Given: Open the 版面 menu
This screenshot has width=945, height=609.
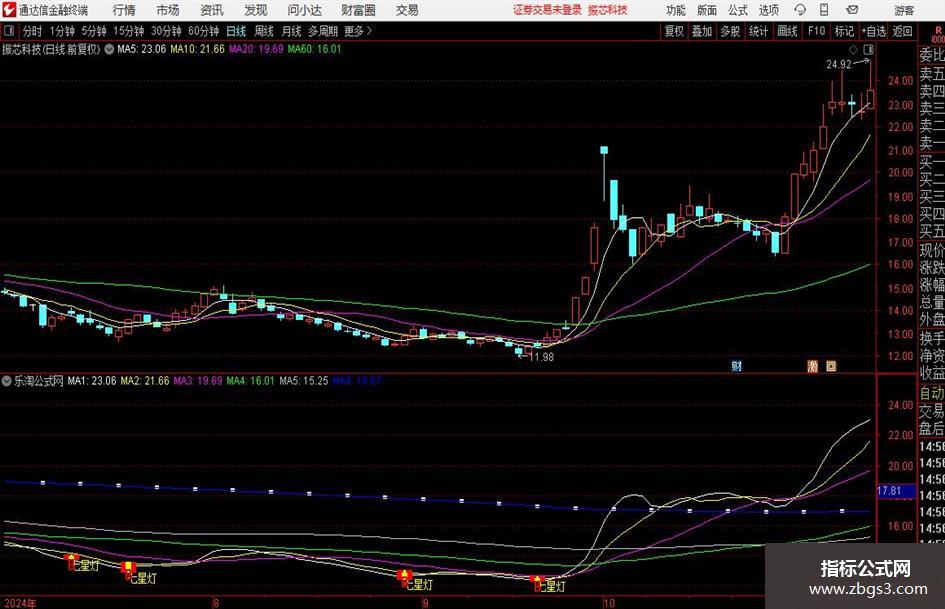Looking at the screenshot, I should tap(706, 10).
